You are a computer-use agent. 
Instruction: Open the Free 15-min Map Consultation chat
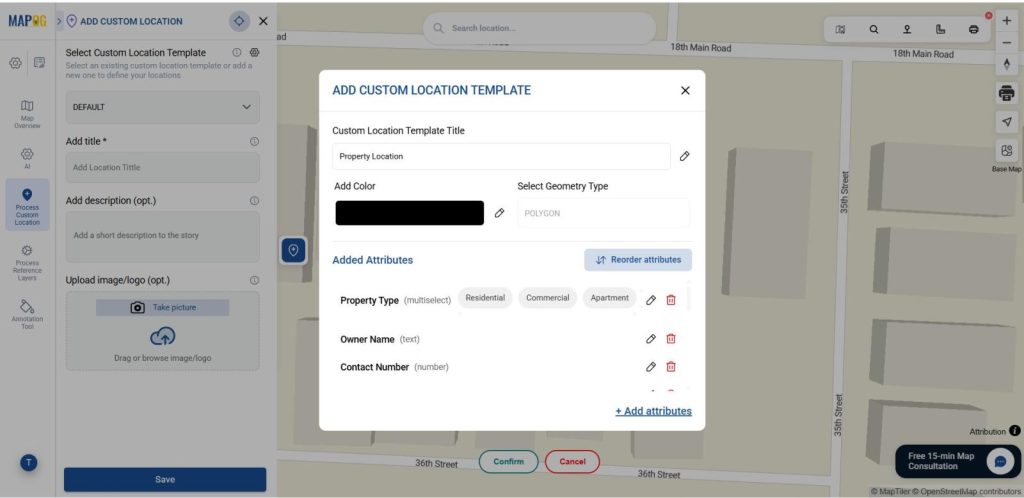point(958,461)
